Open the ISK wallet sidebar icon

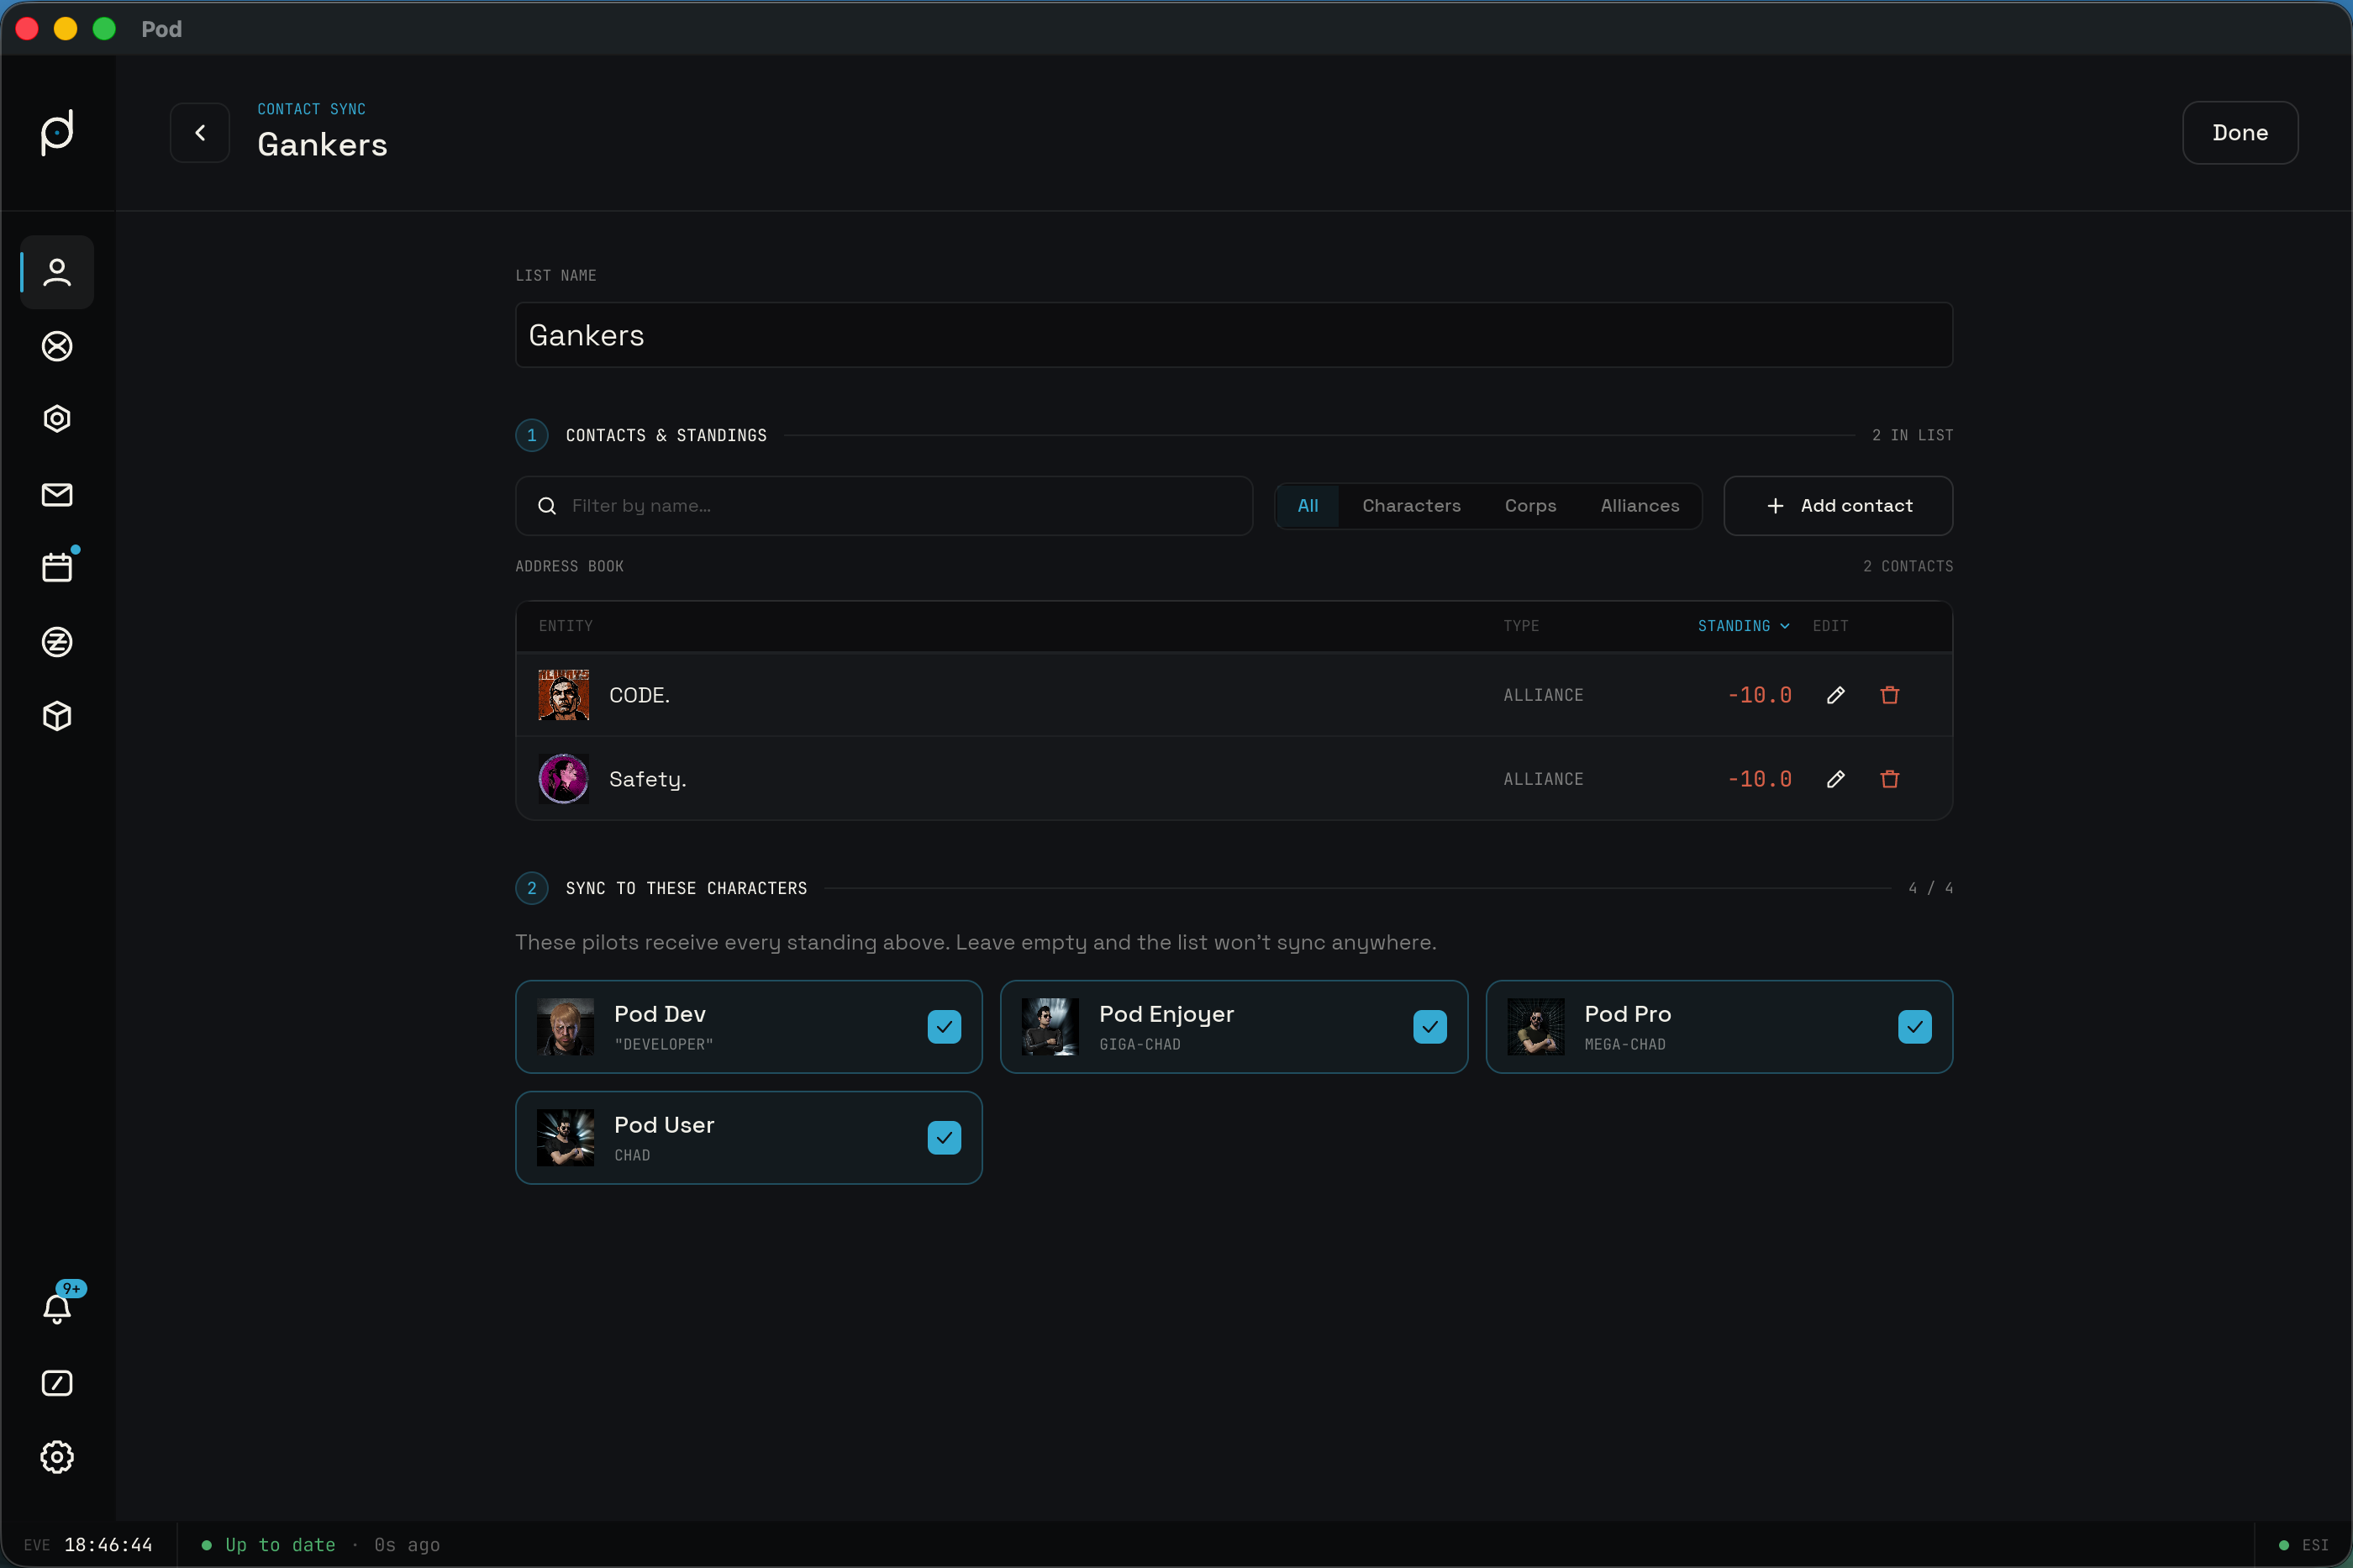point(57,642)
